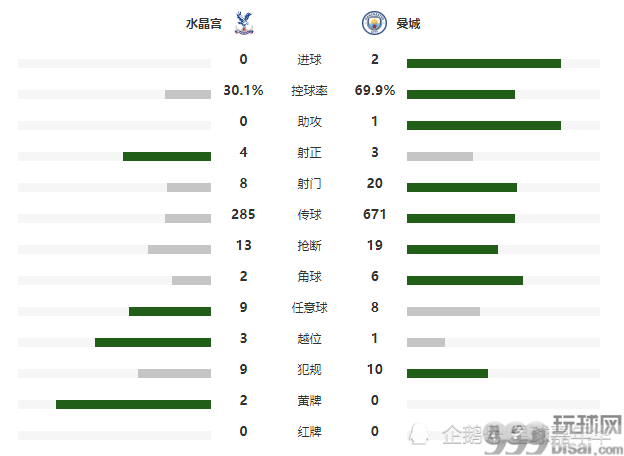
Task: Open the 曼城 team name link
Action: (408, 23)
